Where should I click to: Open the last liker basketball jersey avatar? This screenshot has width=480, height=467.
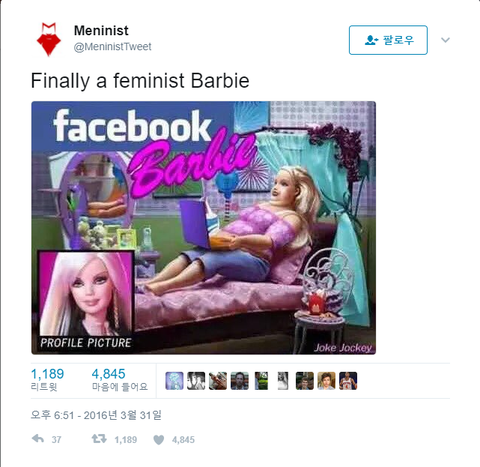click(348, 381)
